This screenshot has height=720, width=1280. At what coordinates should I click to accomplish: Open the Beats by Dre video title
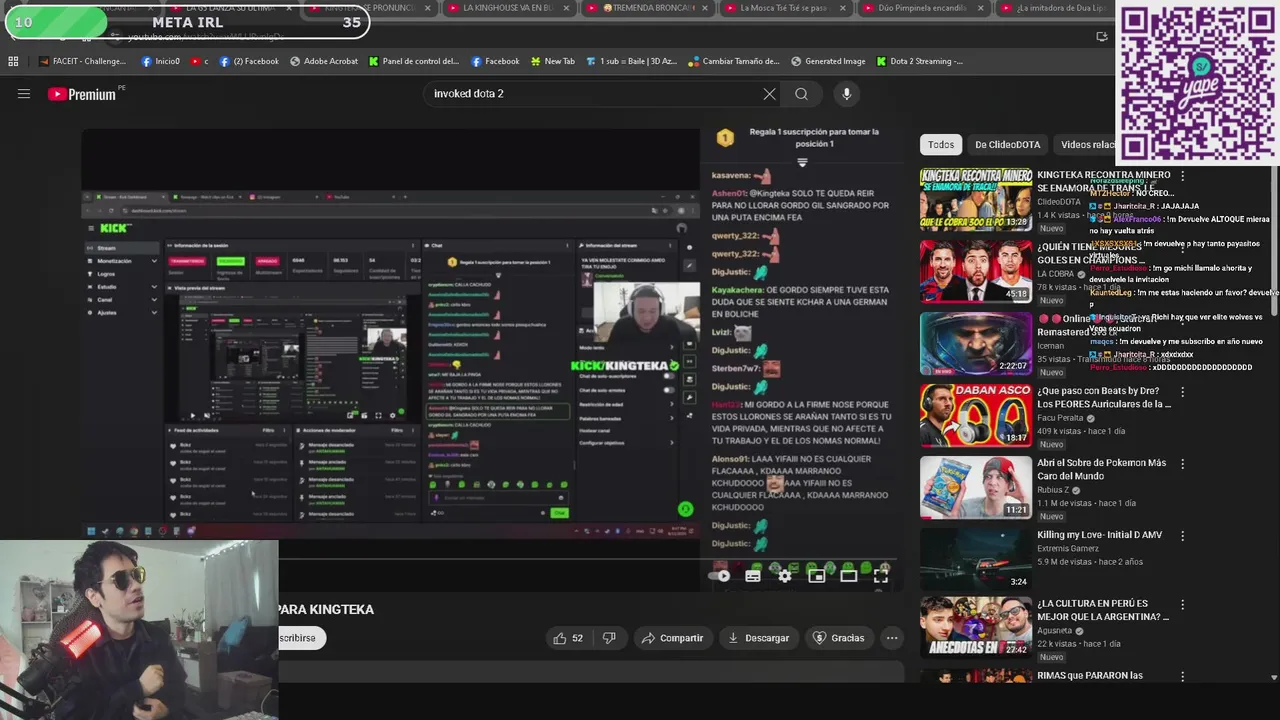[1103, 398]
